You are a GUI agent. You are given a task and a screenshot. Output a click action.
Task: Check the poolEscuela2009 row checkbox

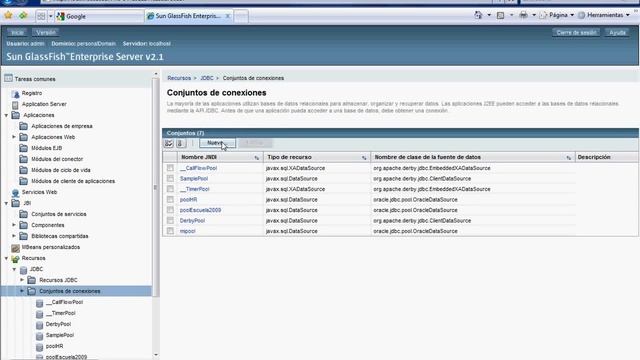tap(170, 210)
